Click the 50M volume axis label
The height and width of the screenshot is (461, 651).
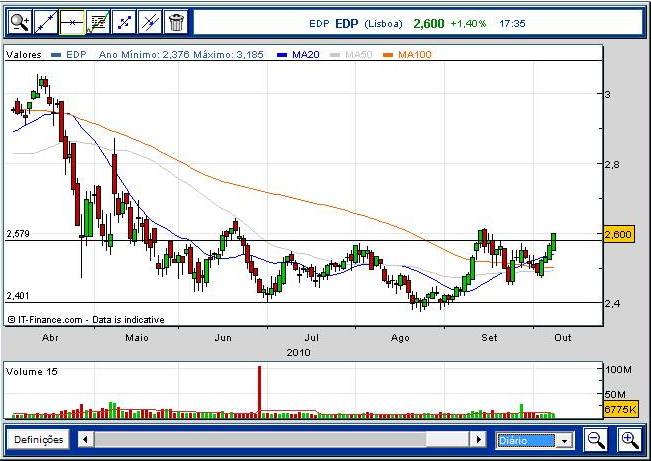[x=615, y=394]
